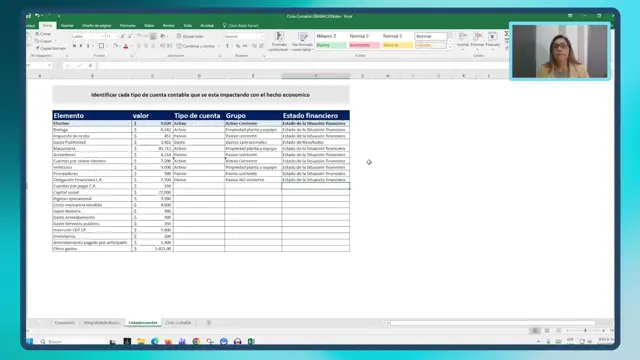Toggle Ajustar texto wrap
Viewport: 640px width, 360px height.
(190, 36)
